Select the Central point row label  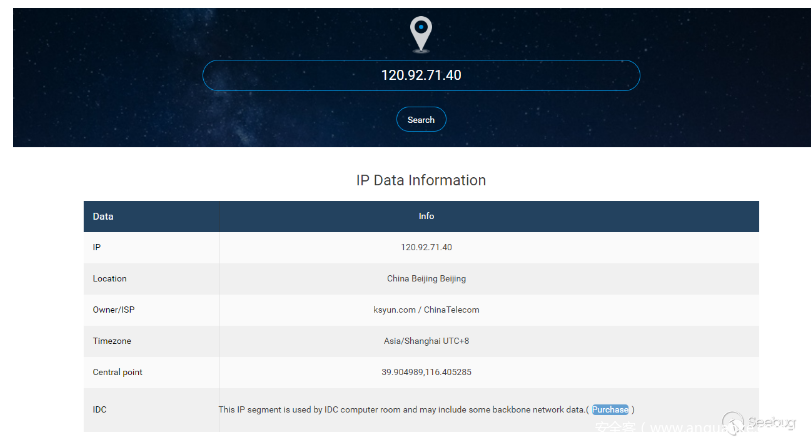pos(118,372)
